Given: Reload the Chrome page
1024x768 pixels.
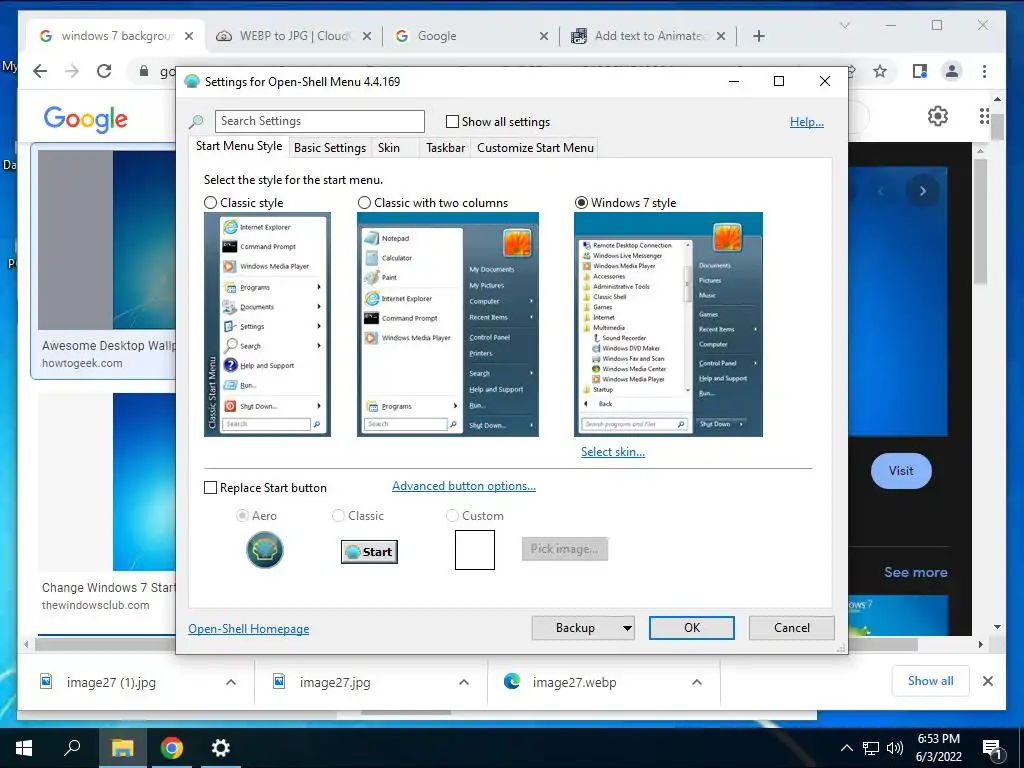Looking at the screenshot, I should [104, 71].
